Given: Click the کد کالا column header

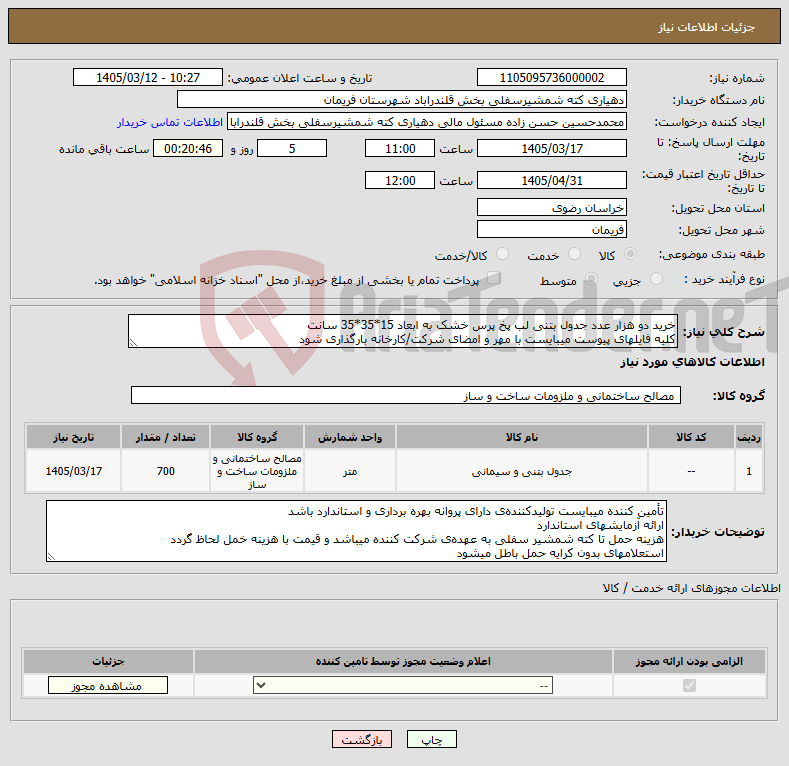Looking at the screenshot, I should (x=691, y=437).
